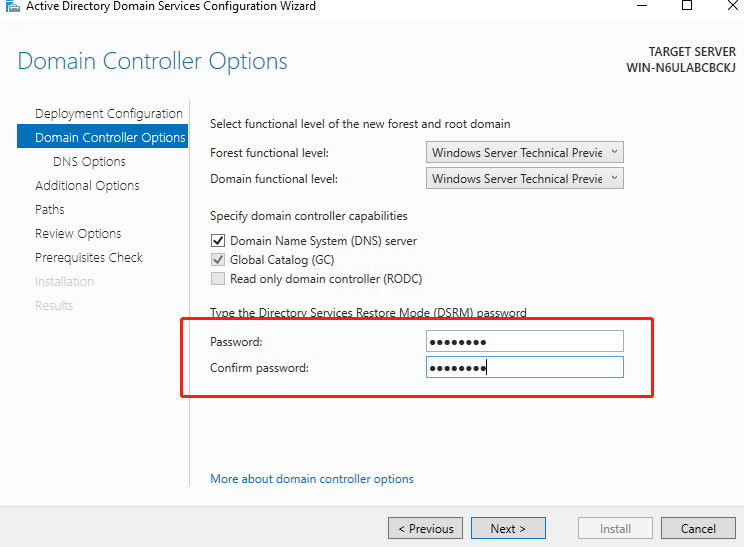Screen dimensions: 744x547
Task: Click the Next button
Action: (508, 528)
